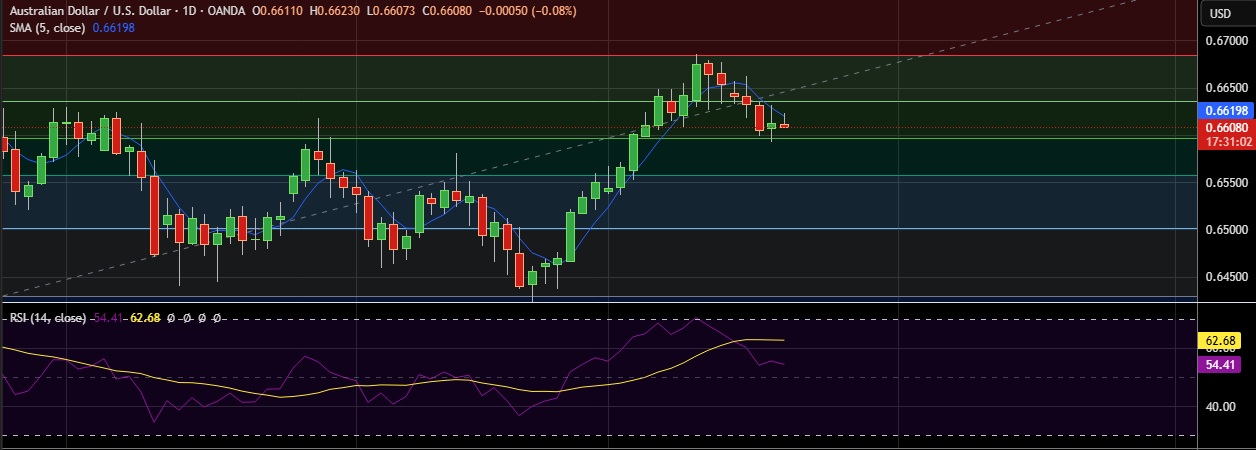Click the red 0.66080 current price label

(x=1226, y=128)
